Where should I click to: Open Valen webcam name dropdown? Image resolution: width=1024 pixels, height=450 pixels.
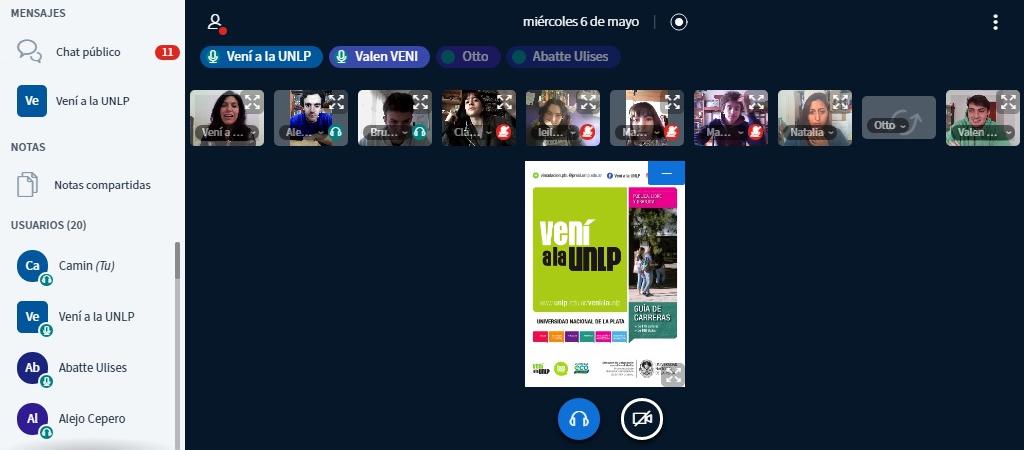click(976, 132)
